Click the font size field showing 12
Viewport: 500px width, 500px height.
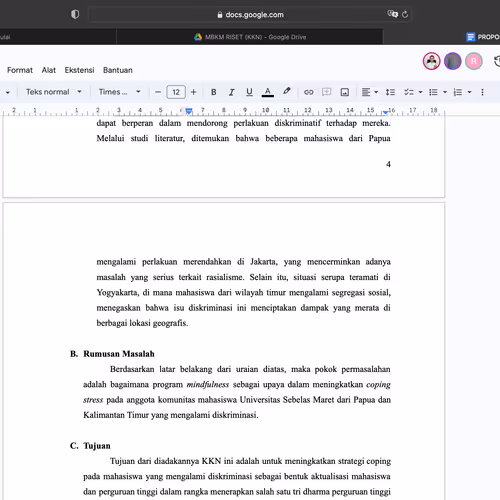[176, 92]
